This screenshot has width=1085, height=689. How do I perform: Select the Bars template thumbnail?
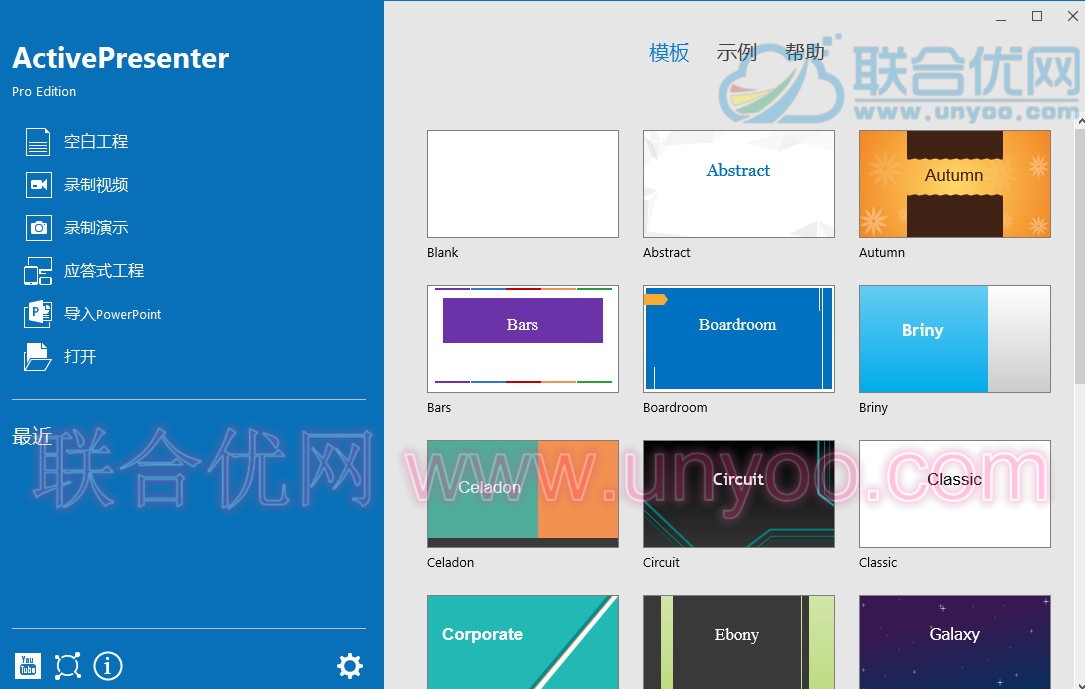pyautogui.click(x=523, y=339)
